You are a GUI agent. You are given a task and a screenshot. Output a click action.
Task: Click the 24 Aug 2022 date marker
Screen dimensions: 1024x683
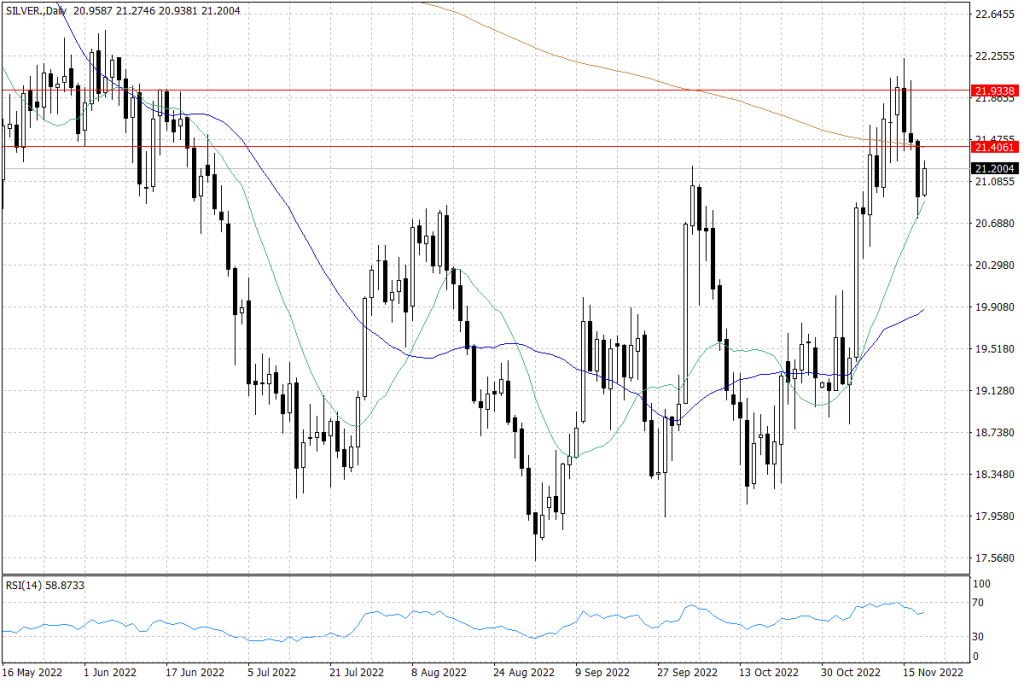pos(527,671)
